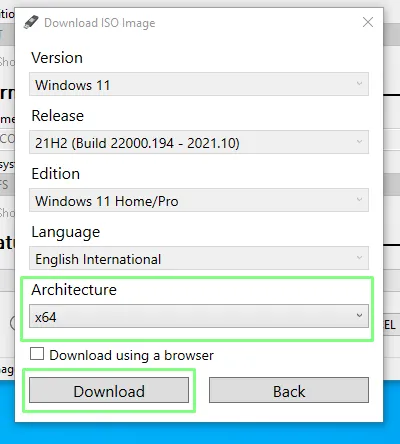The width and height of the screenshot is (400, 444).
Task: Open the Release dropdown showing 21H2 build
Action: click(199, 142)
